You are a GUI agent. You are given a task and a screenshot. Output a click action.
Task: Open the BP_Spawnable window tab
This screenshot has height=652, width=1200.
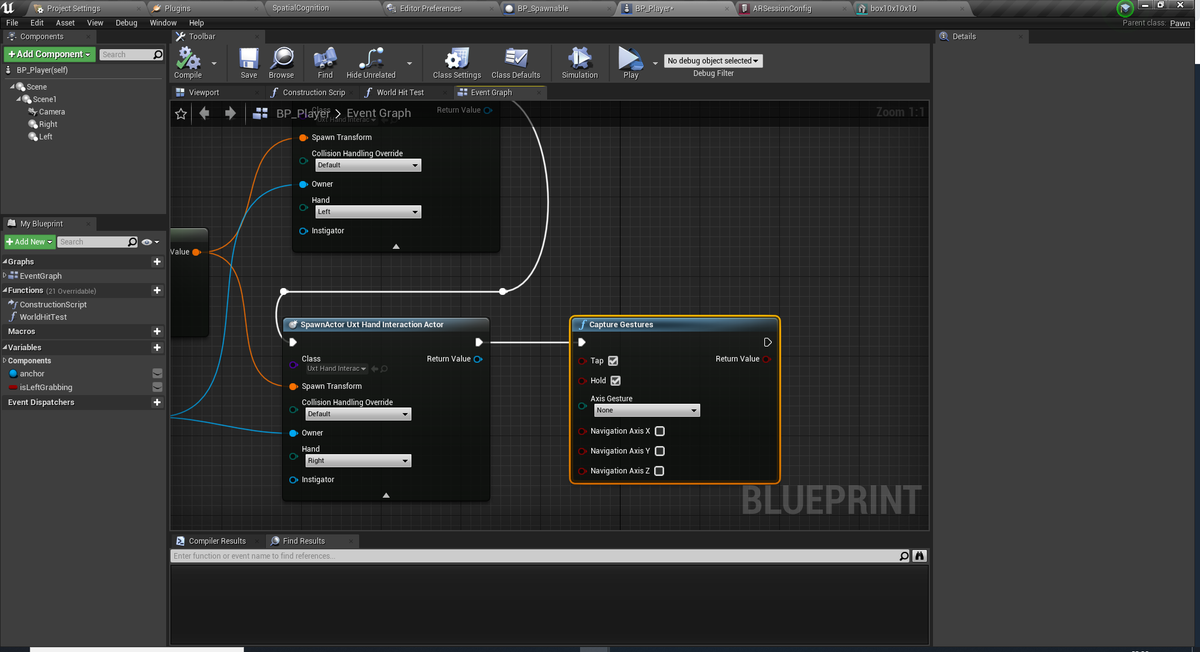pyautogui.click(x=543, y=8)
